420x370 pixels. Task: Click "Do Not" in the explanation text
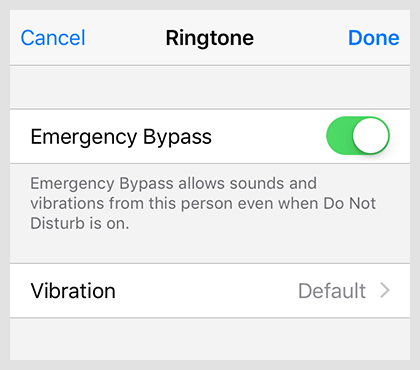pos(350,203)
